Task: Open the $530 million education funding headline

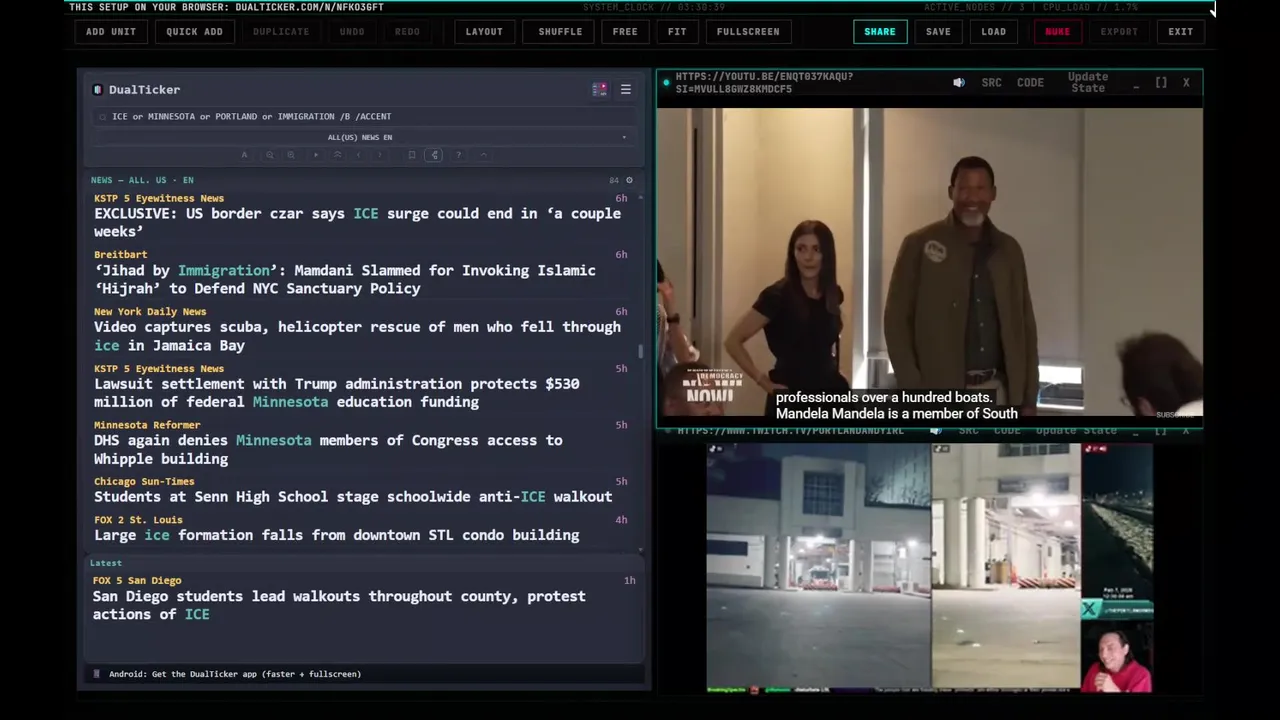Action: pyautogui.click(x=337, y=393)
